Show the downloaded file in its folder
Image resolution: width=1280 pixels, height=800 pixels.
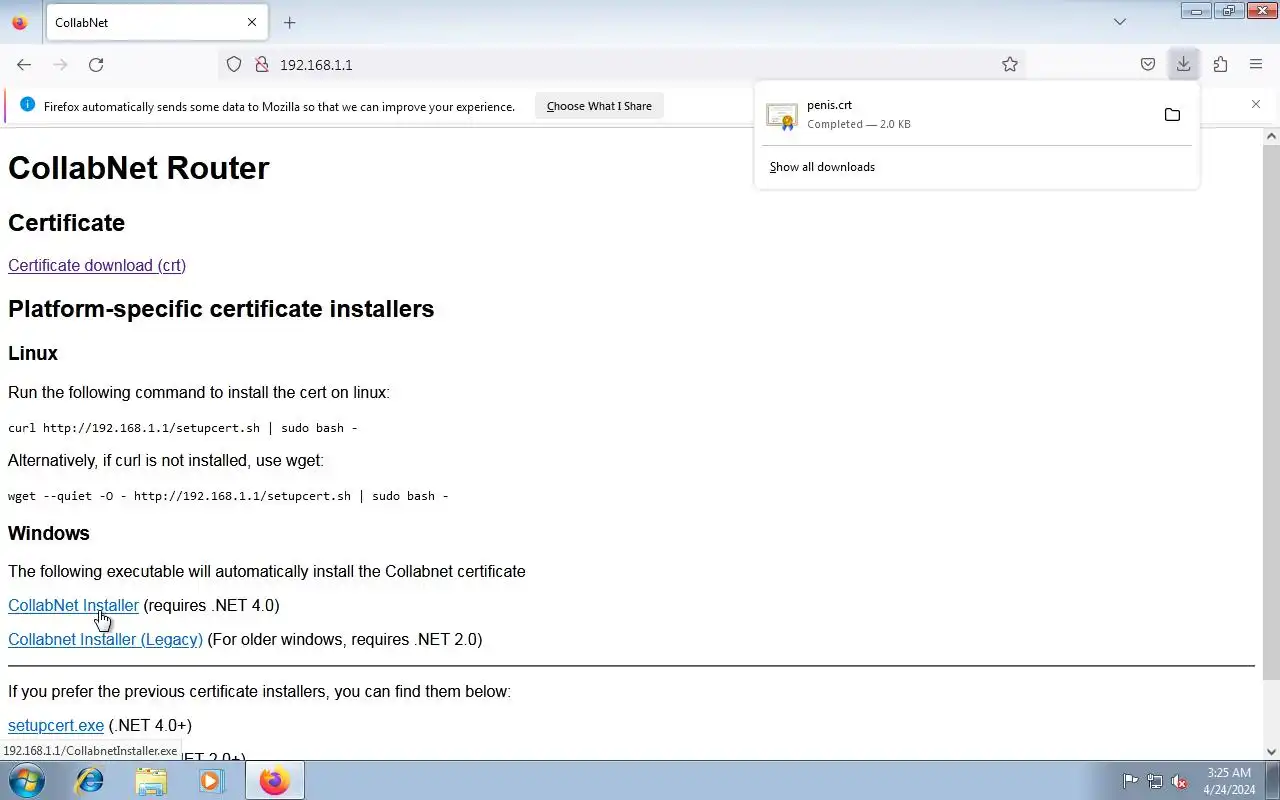pos(1172,115)
